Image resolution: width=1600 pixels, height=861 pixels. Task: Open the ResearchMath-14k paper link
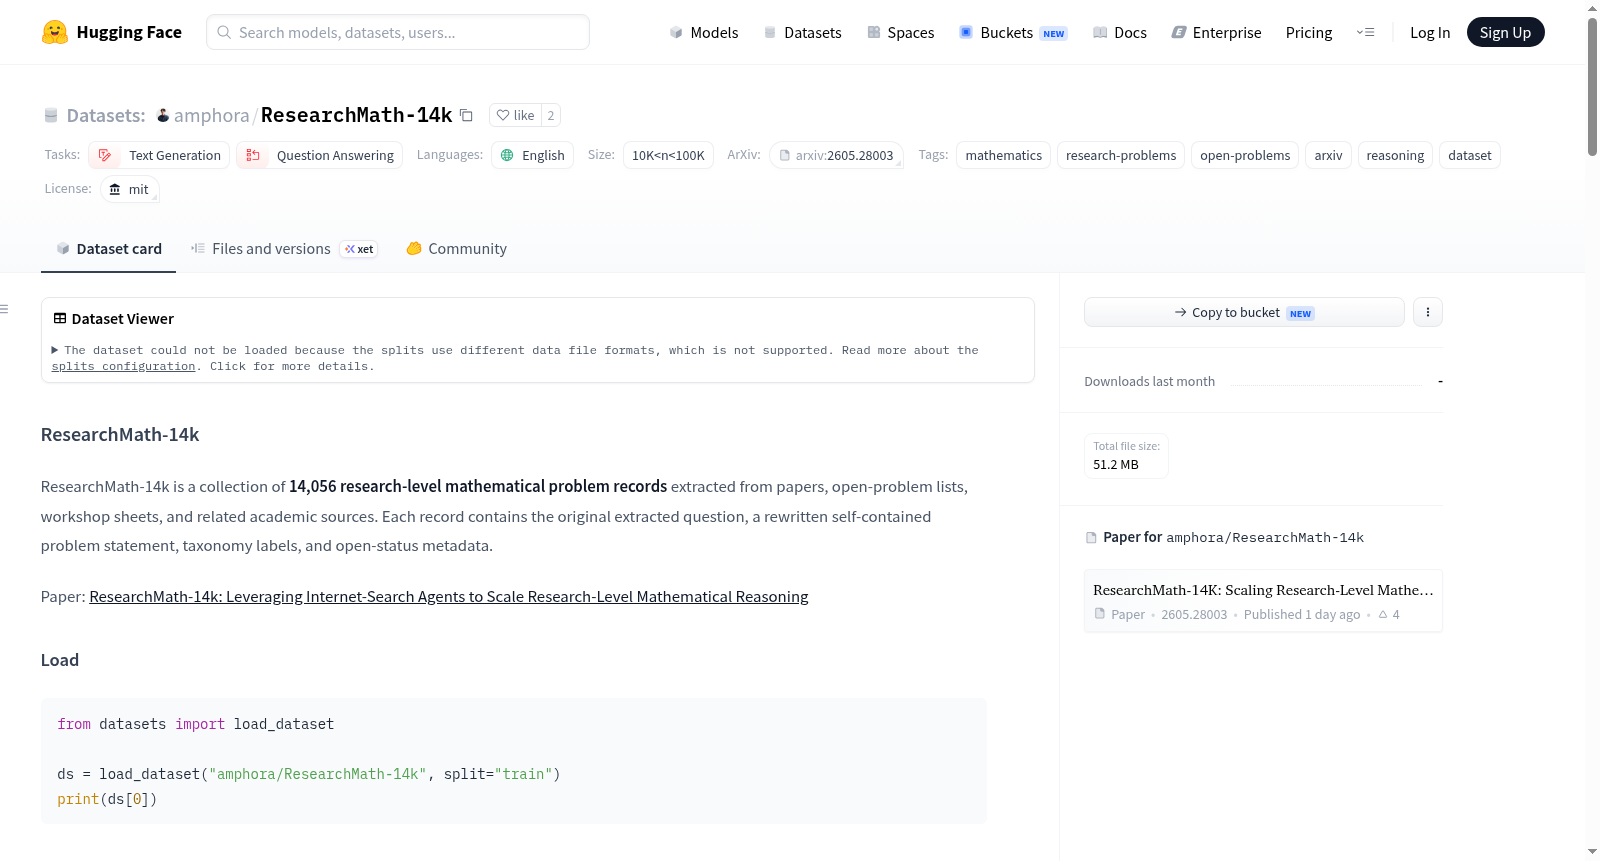449,597
